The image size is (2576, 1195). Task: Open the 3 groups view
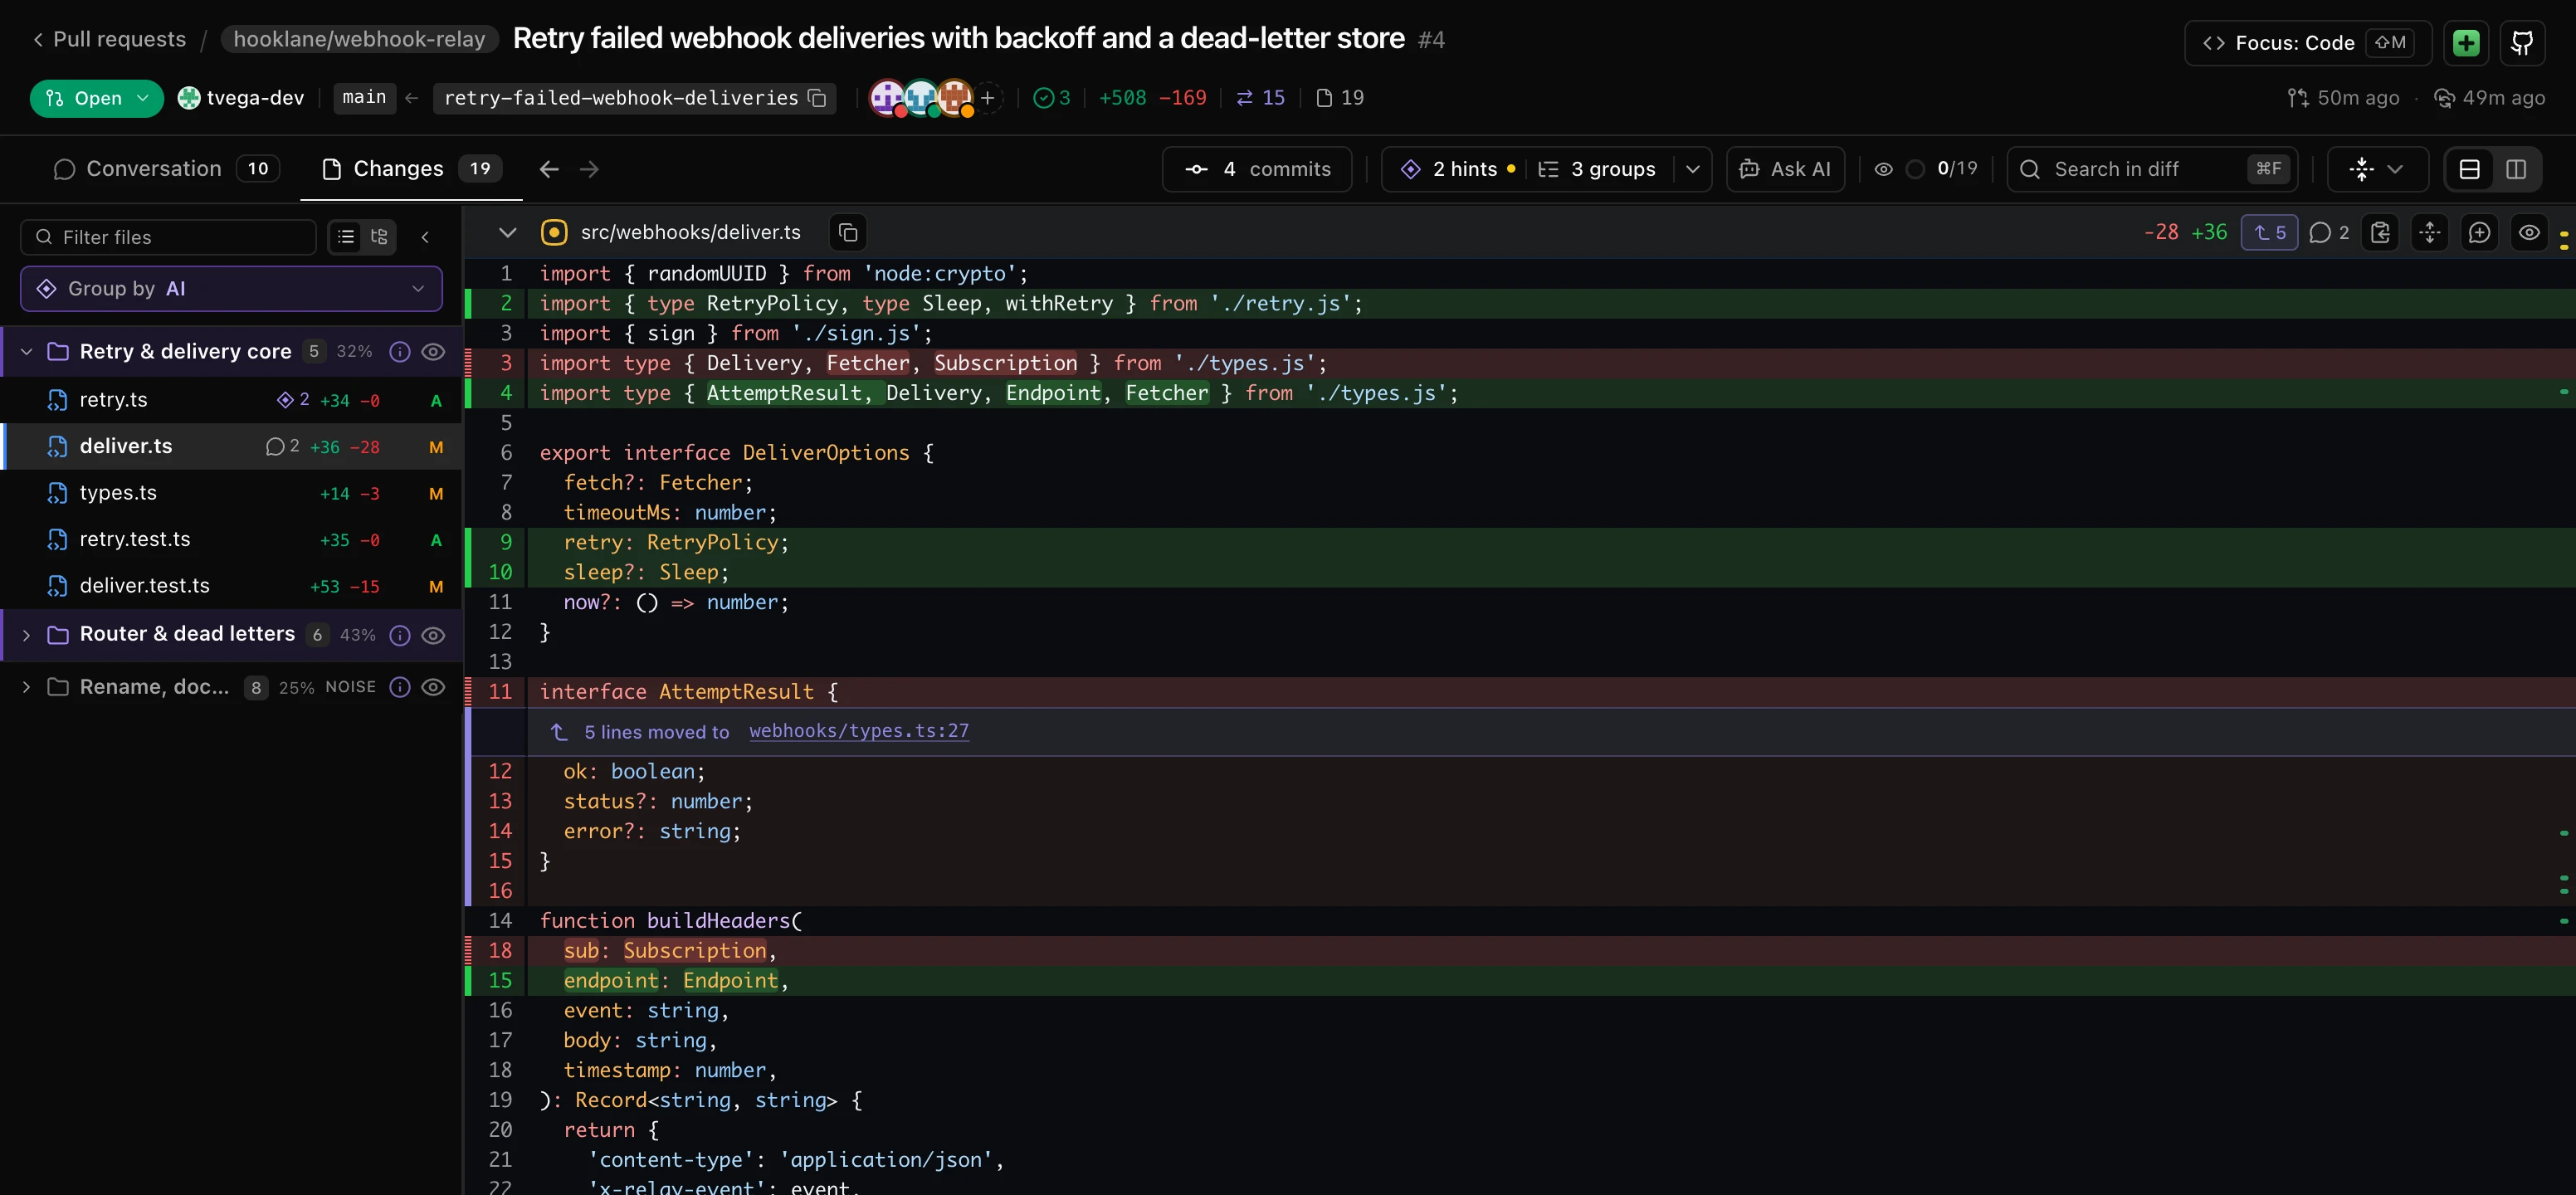(1597, 169)
